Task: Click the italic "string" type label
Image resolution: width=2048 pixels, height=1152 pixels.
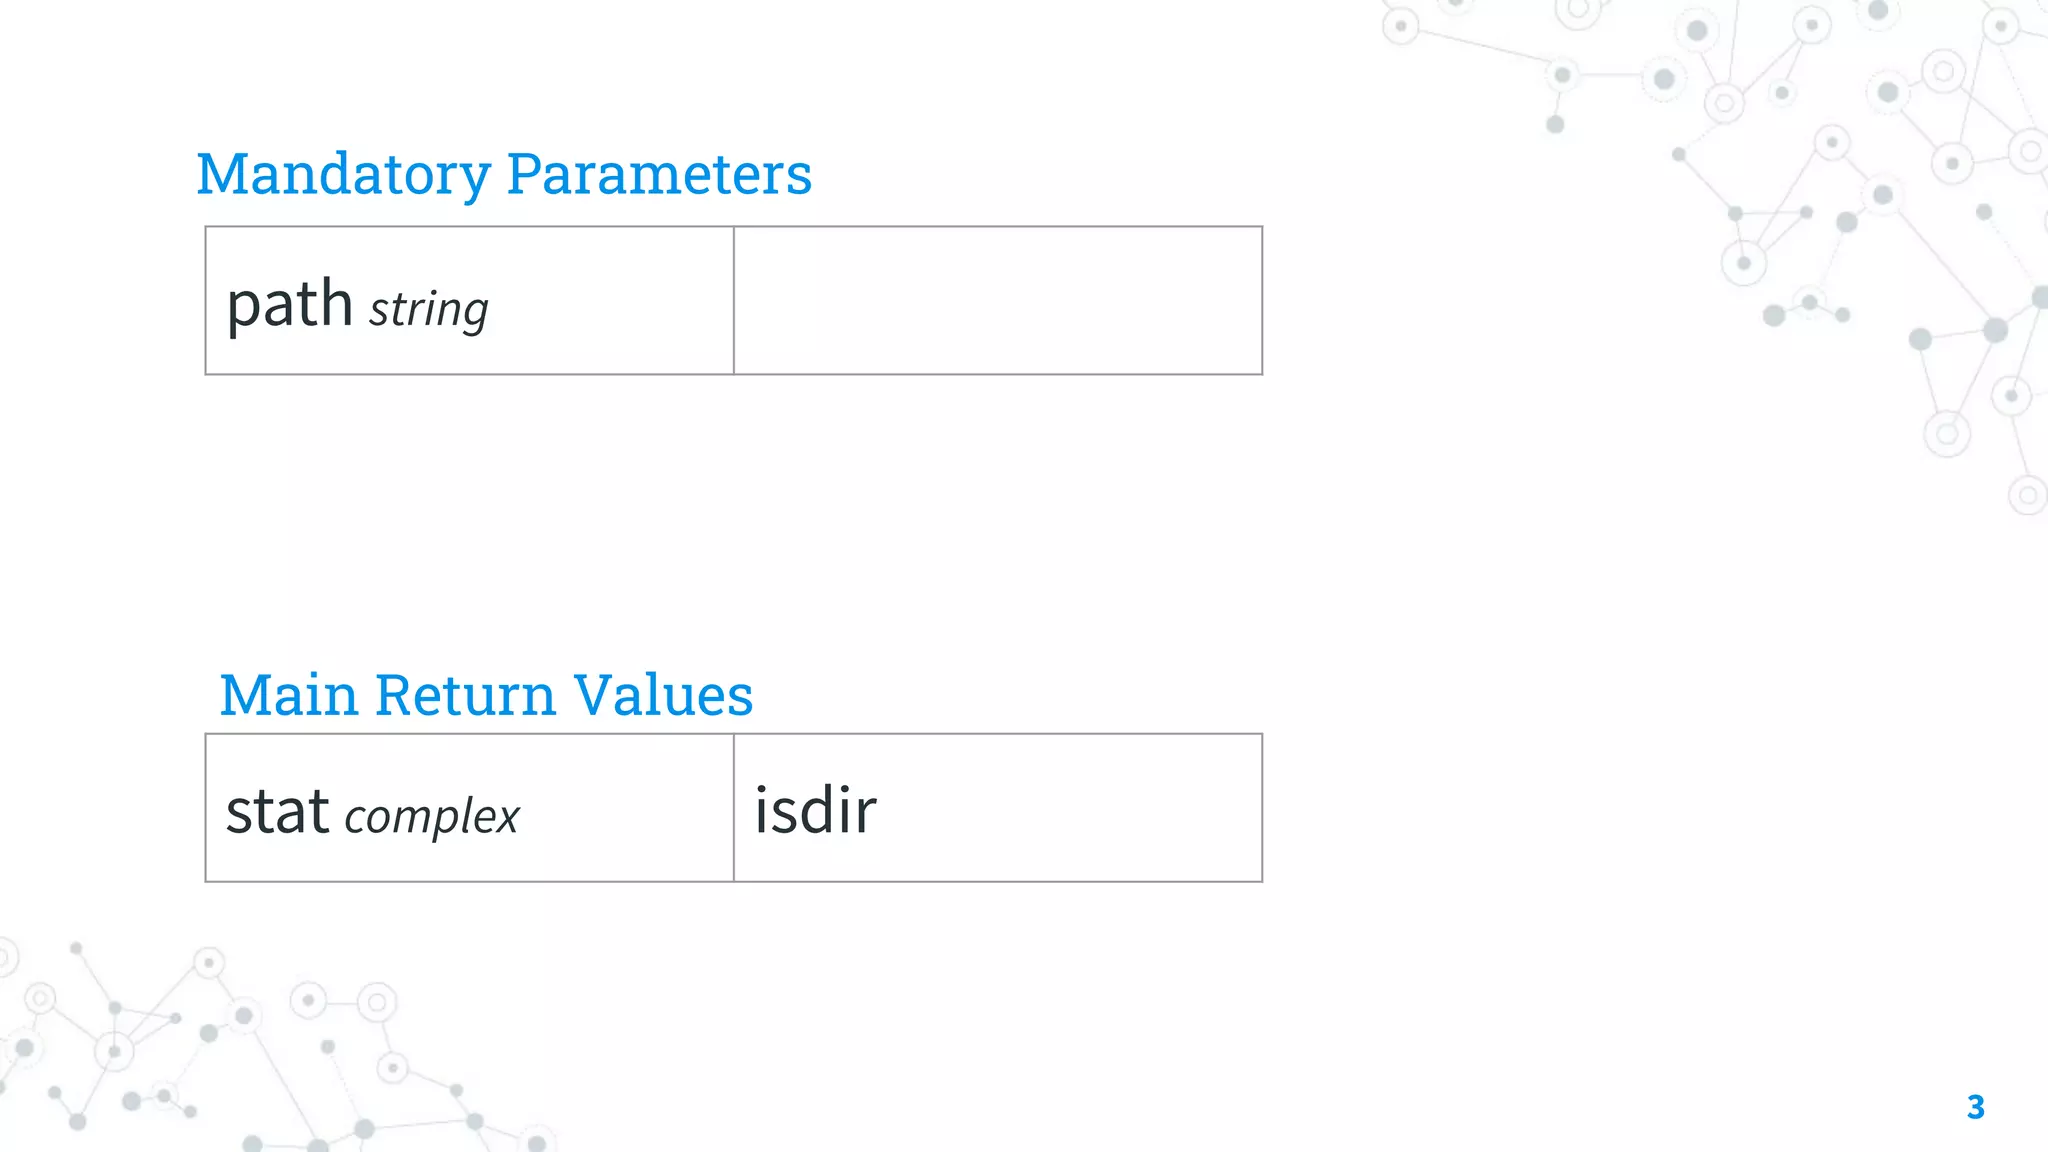Action: click(x=429, y=310)
